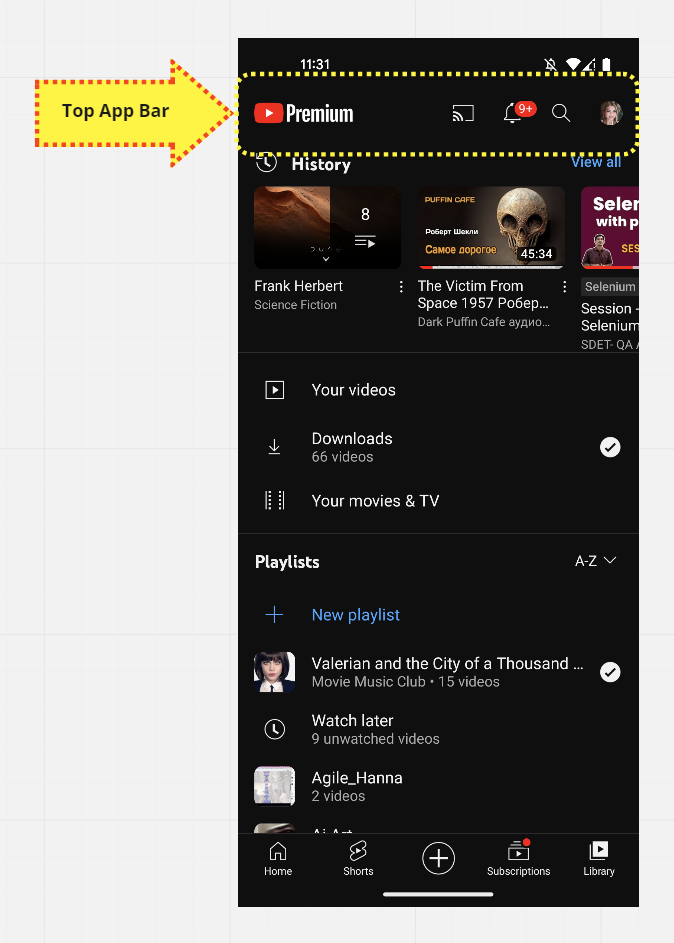Tap the Downloads completed checkmark

coord(610,447)
